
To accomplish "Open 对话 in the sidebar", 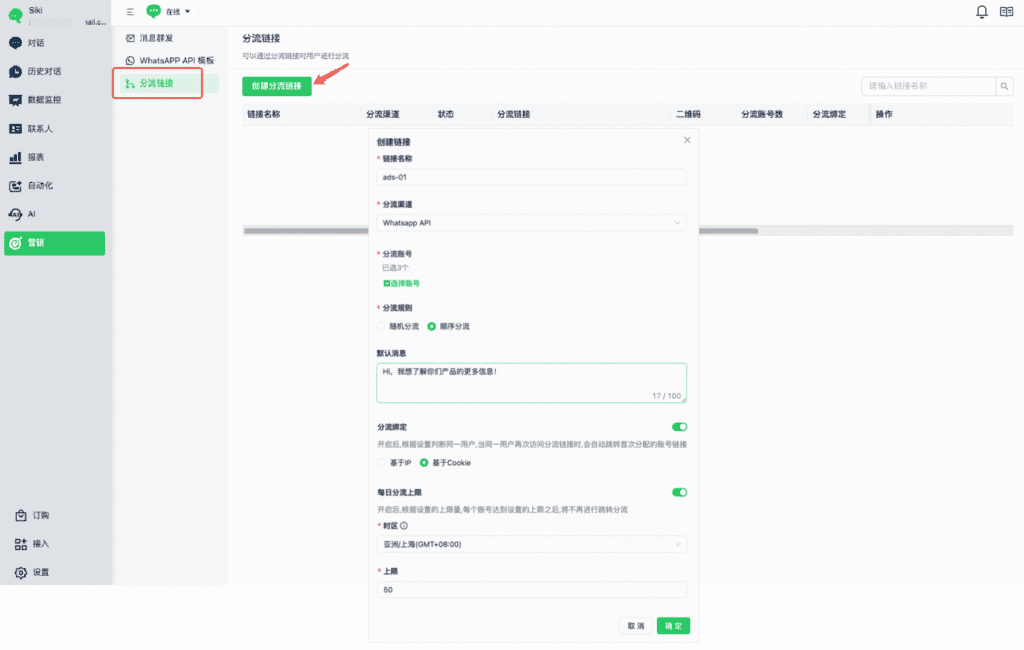I will pyautogui.click(x=35, y=43).
